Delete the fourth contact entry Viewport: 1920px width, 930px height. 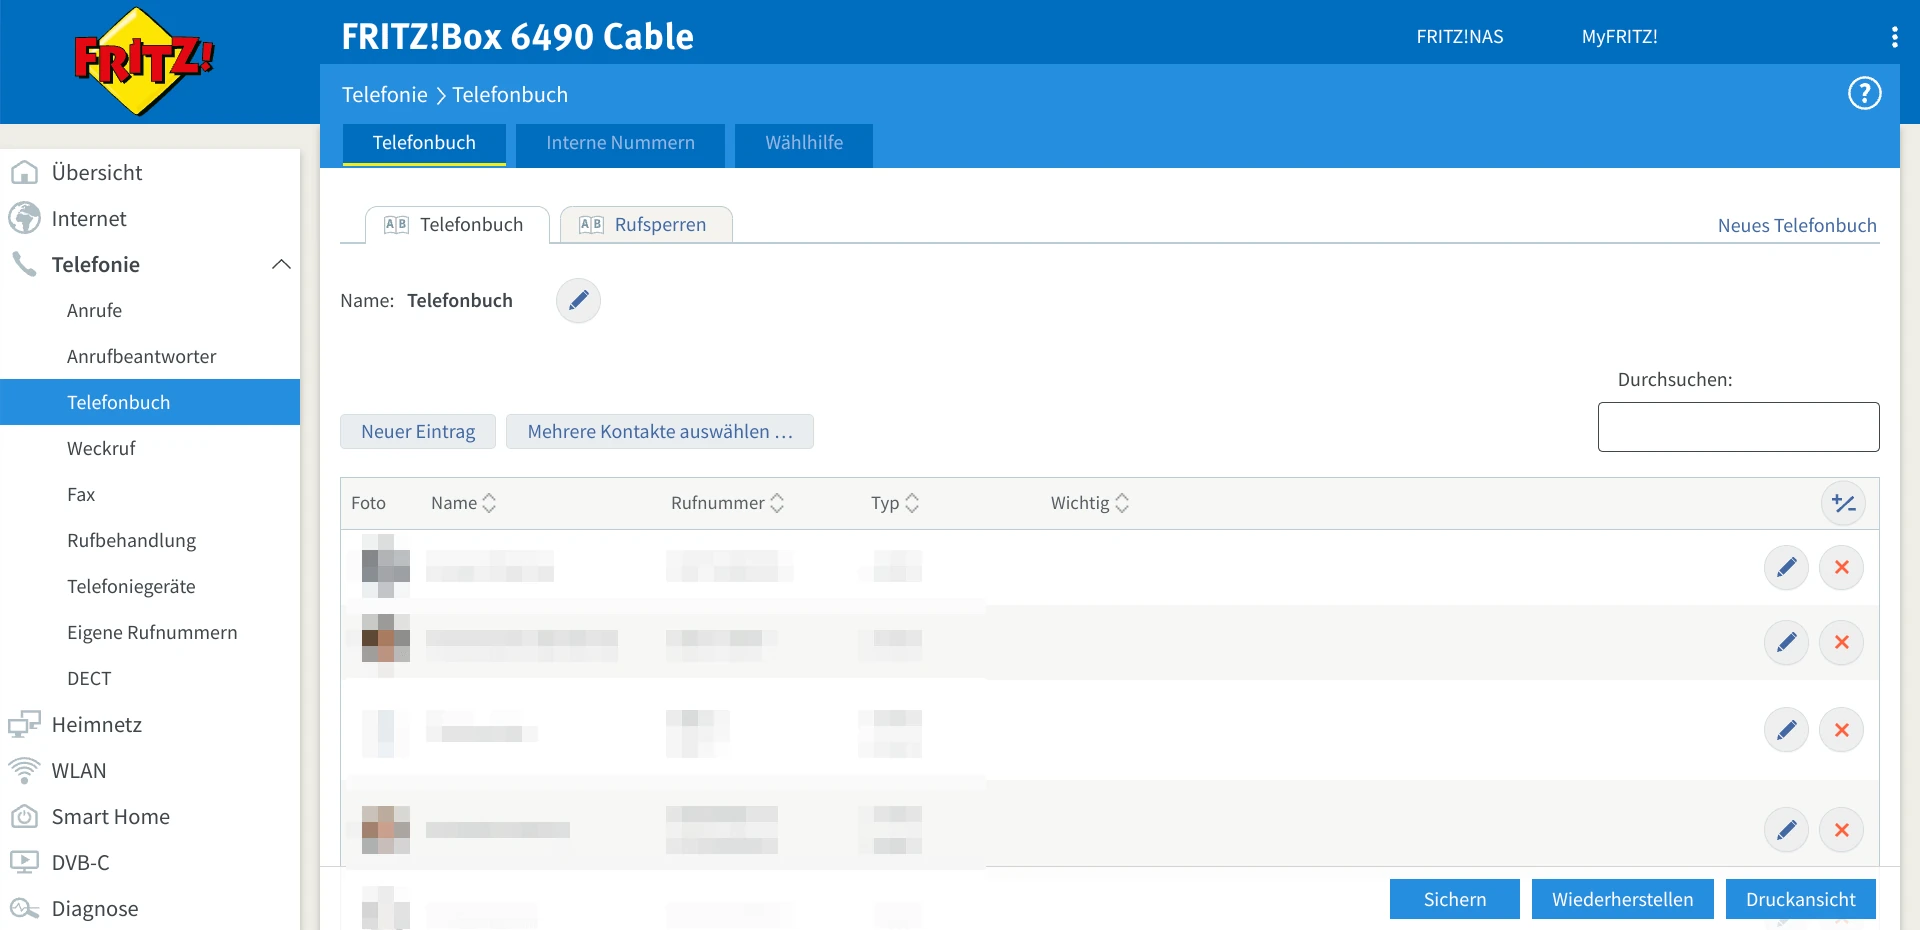point(1841,830)
